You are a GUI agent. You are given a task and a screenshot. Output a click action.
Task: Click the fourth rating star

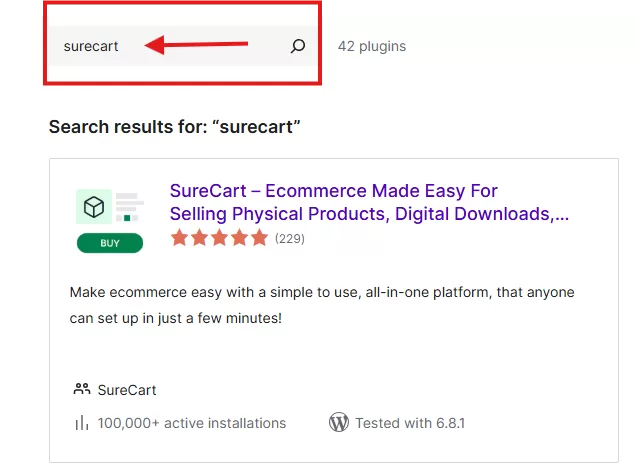click(x=239, y=238)
